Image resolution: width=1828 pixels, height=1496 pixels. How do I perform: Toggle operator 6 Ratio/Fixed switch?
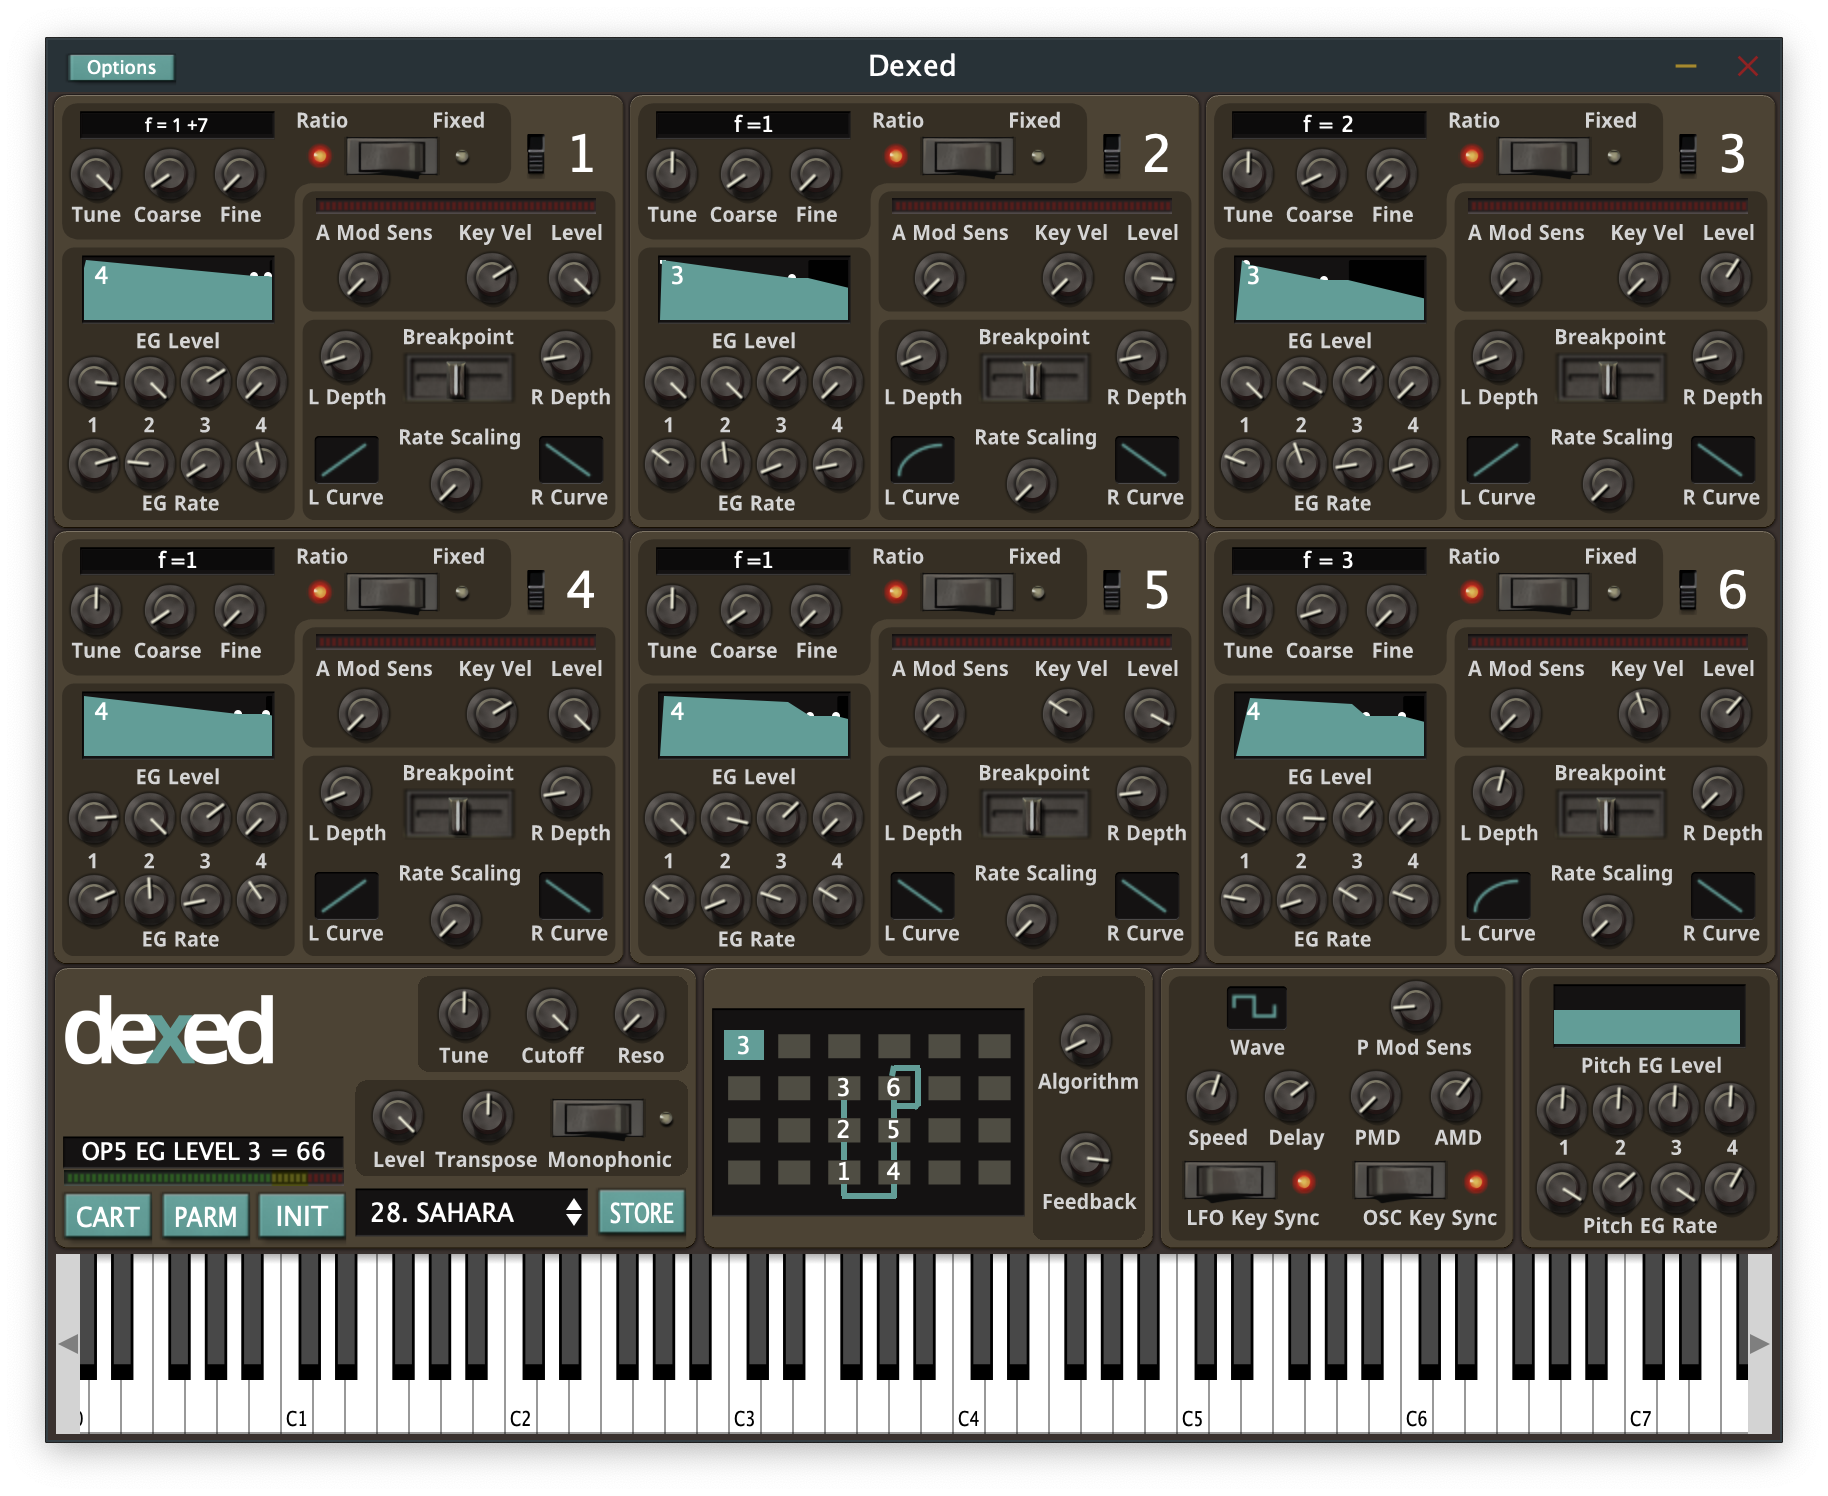point(1544,593)
